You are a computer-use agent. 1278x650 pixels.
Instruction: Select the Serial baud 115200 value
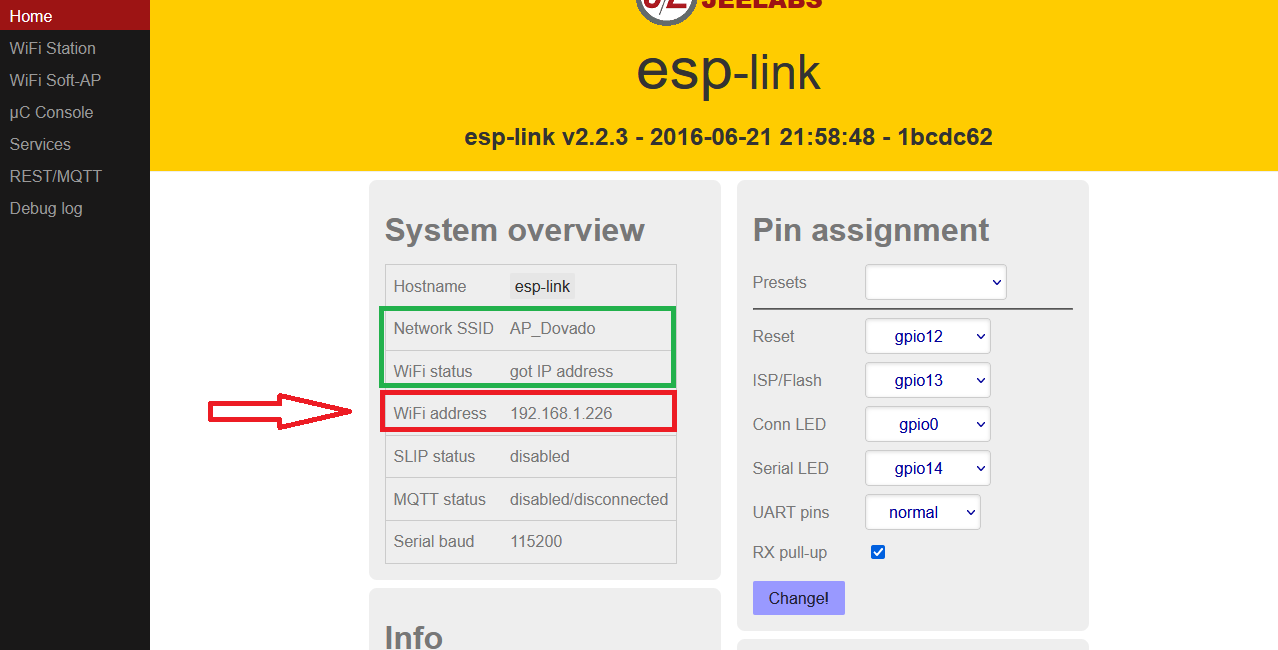click(536, 541)
